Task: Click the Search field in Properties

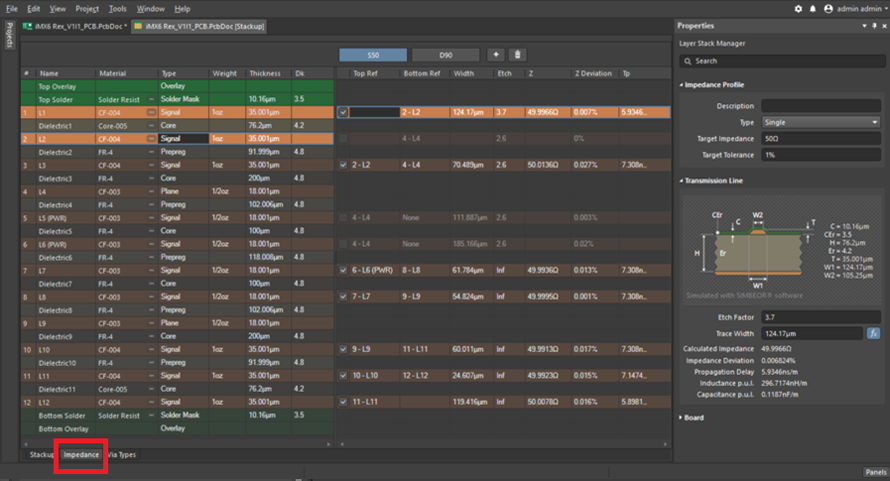Action: pos(780,61)
